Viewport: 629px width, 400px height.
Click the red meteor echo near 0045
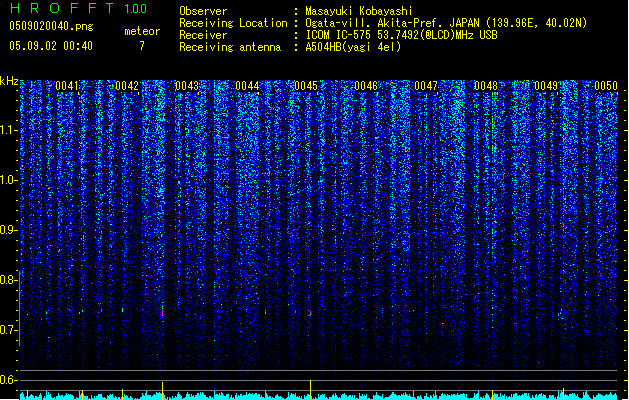(x=310, y=313)
